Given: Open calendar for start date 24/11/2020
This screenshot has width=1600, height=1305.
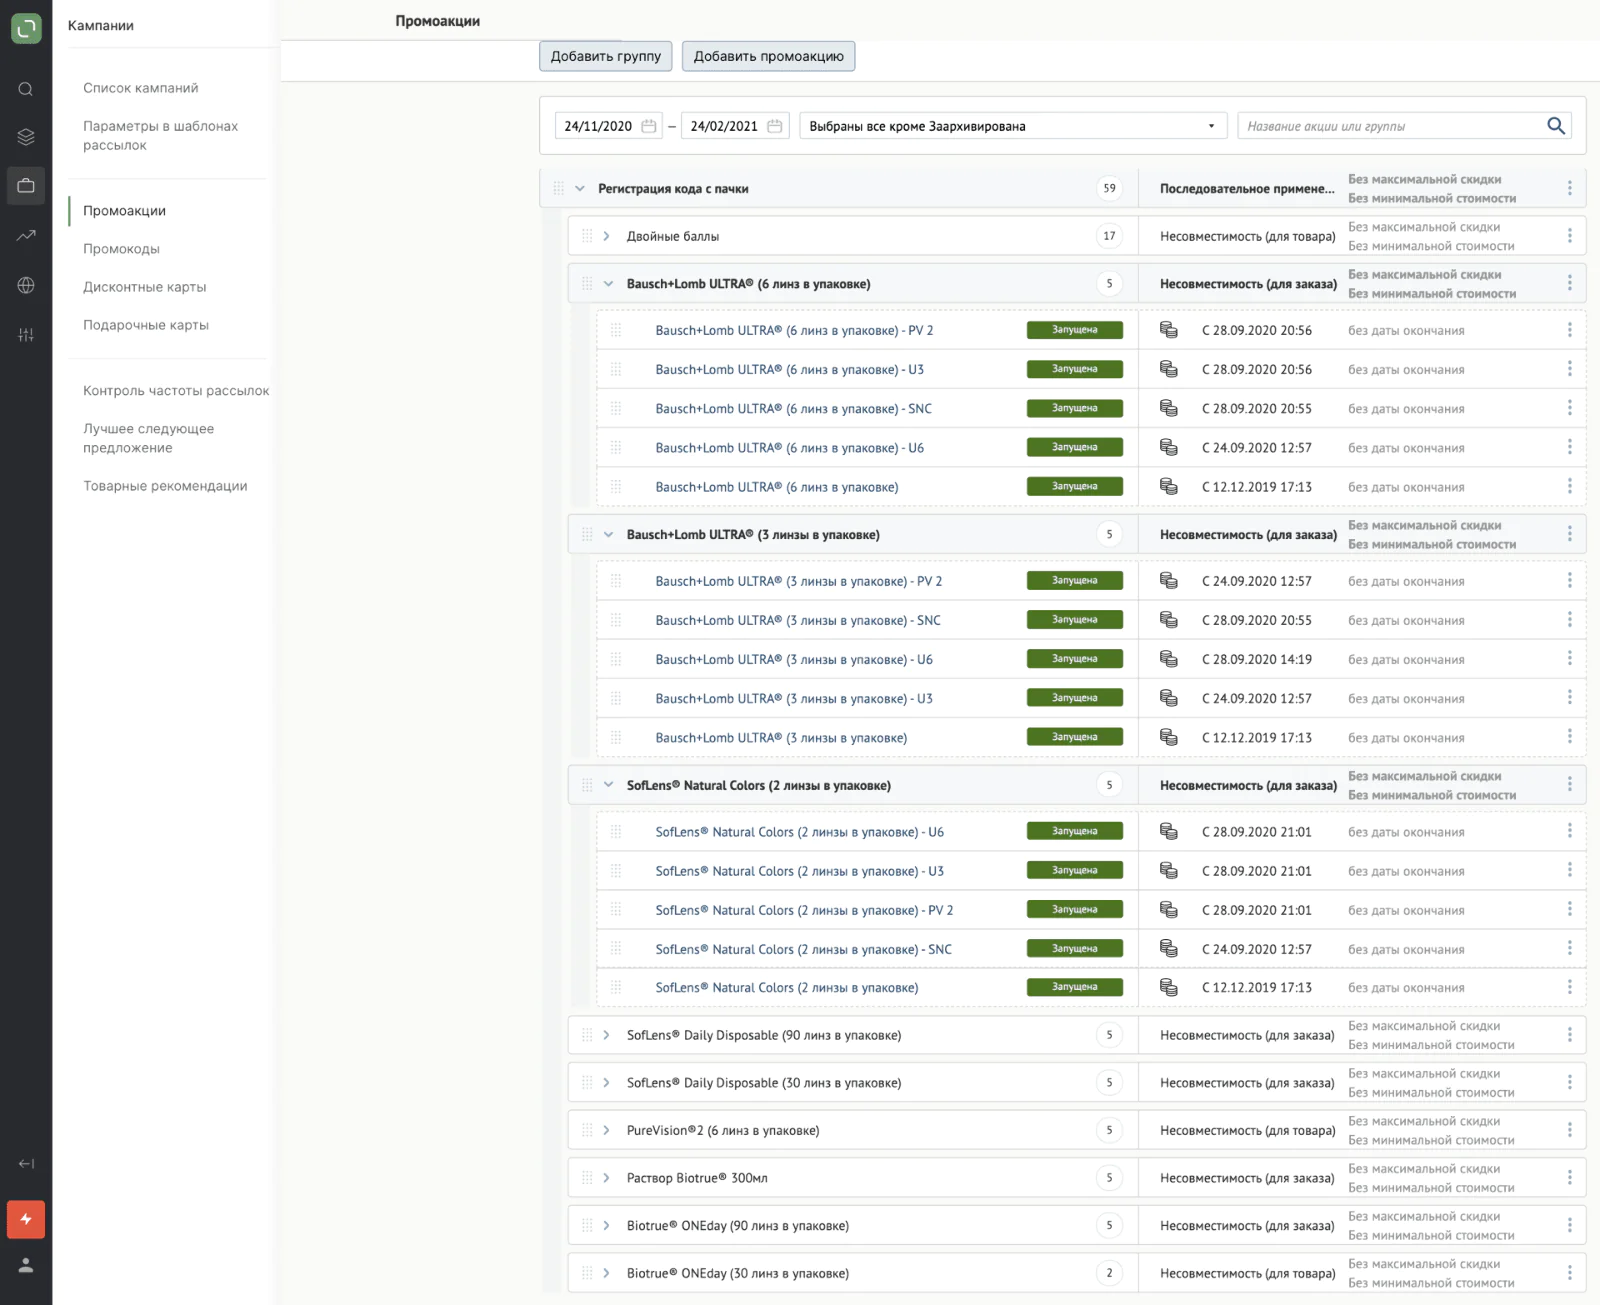Looking at the screenshot, I should 649,126.
